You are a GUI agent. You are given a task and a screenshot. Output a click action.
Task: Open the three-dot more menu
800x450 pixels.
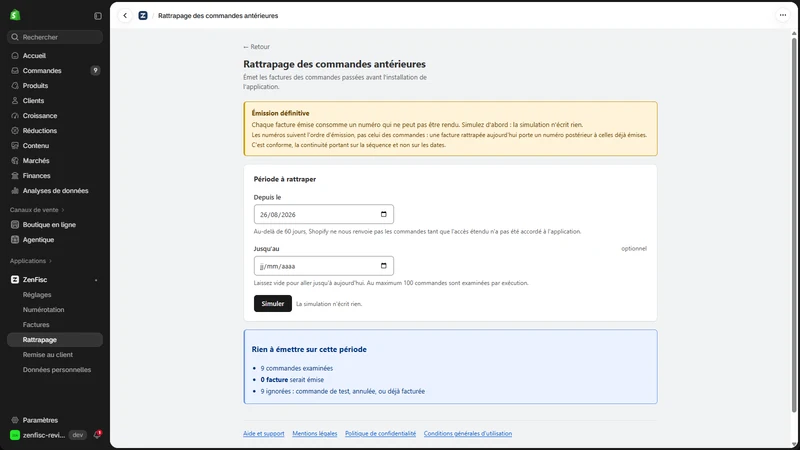click(783, 15)
